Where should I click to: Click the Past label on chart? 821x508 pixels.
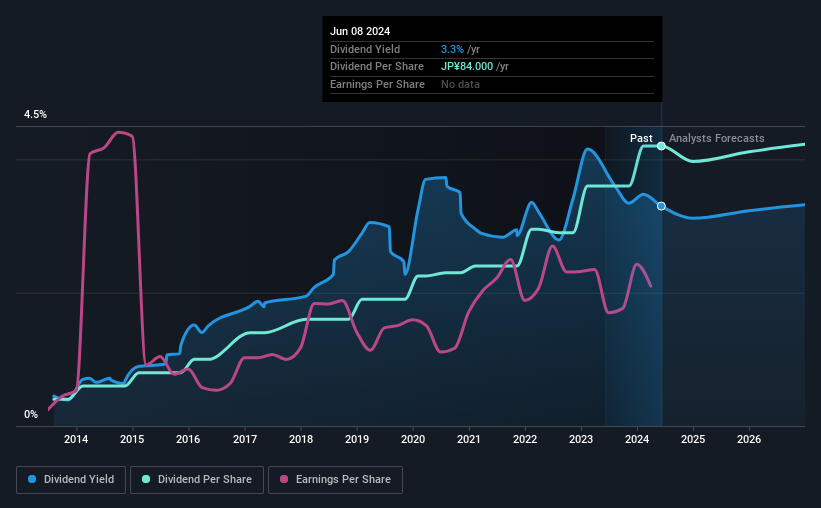pos(641,138)
